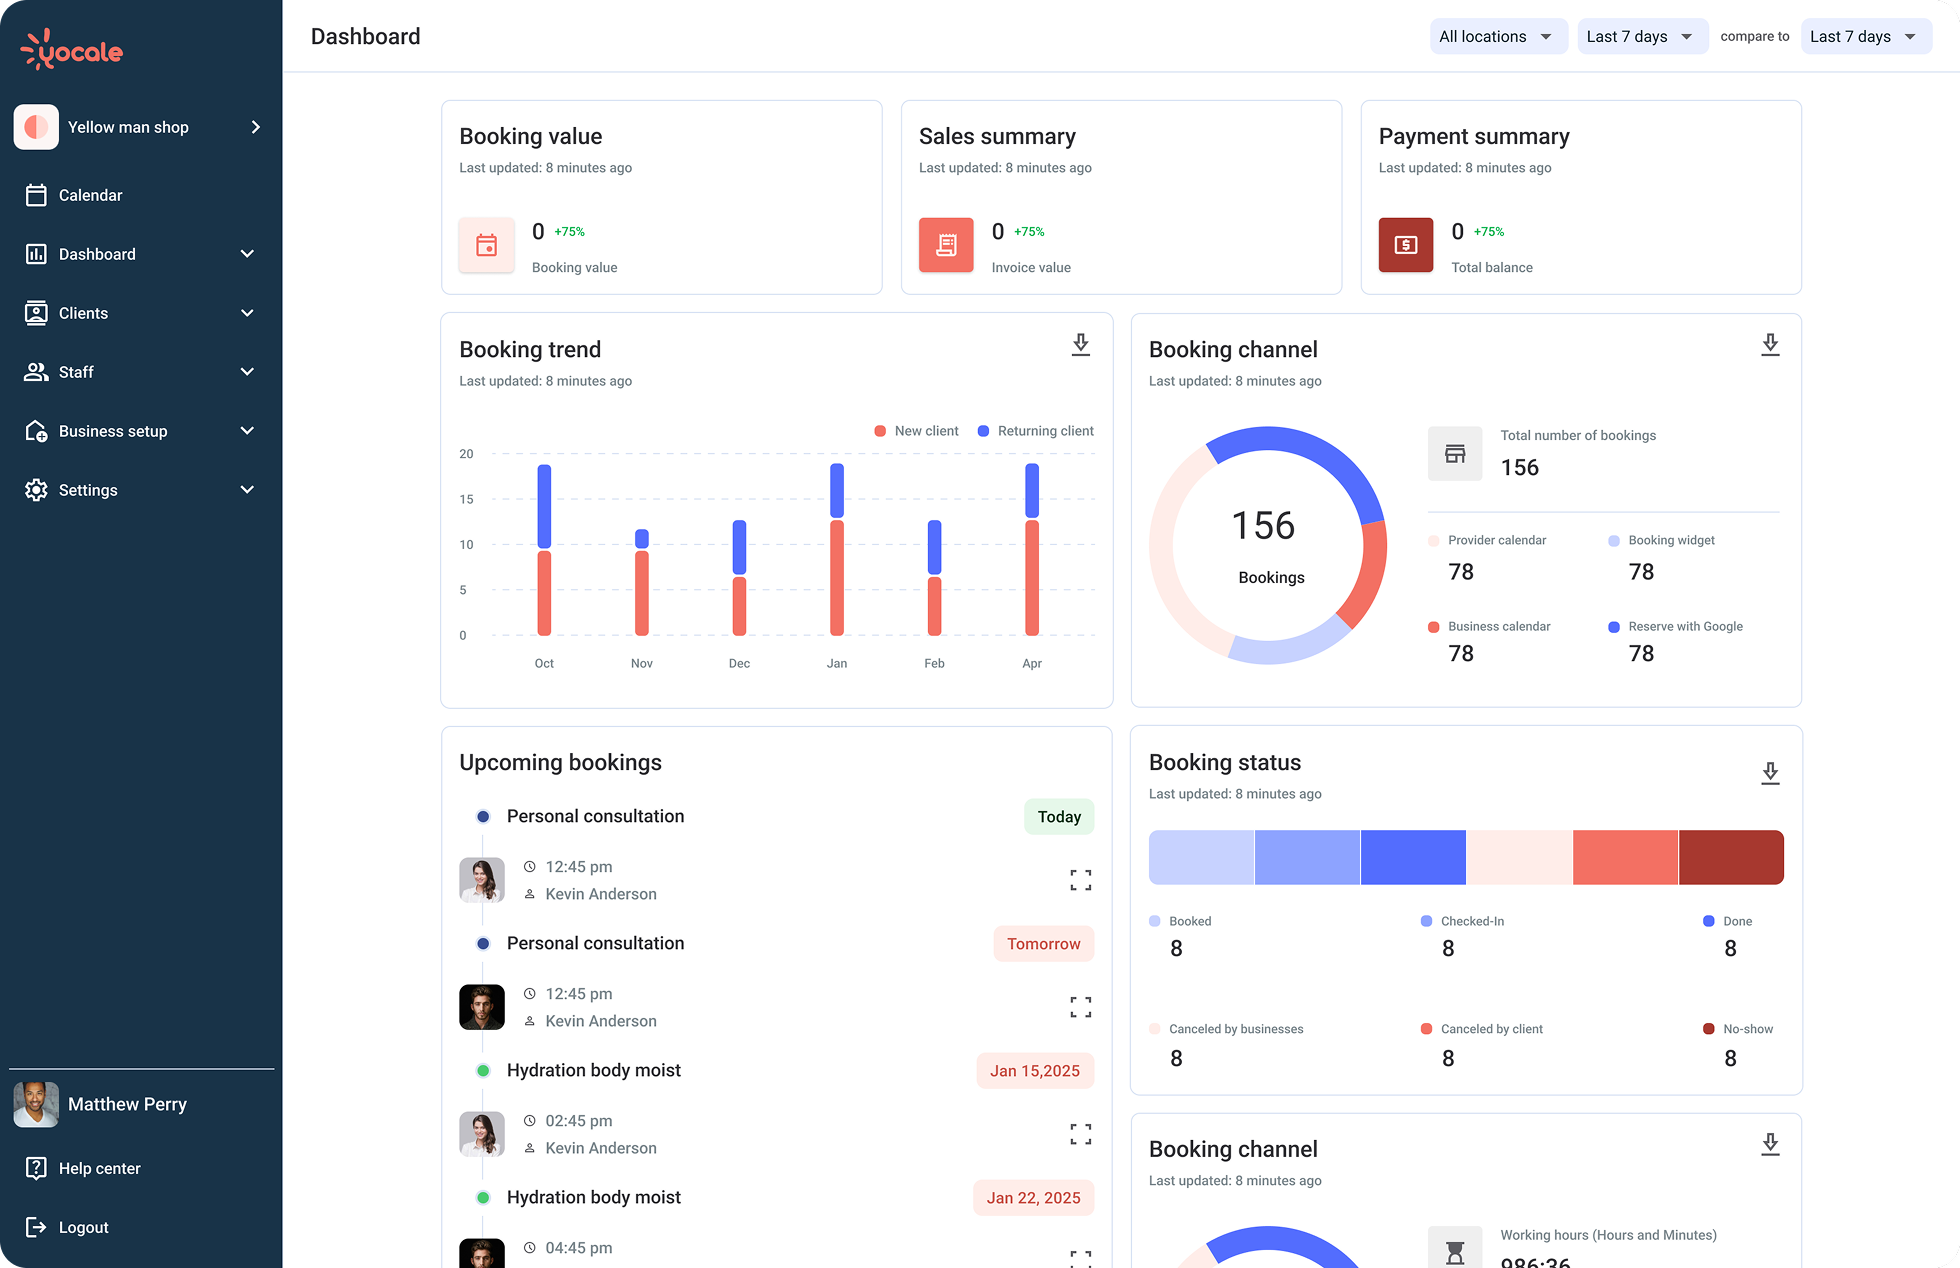The height and width of the screenshot is (1268, 1960).
Task: Download the Booking trend chart
Action: (x=1081, y=345)
